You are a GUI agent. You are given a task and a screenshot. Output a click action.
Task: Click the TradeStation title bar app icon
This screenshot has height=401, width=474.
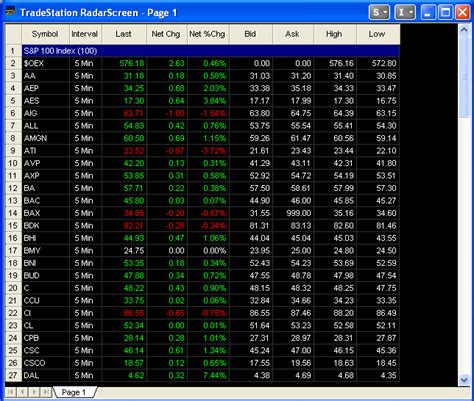[11, 12]
